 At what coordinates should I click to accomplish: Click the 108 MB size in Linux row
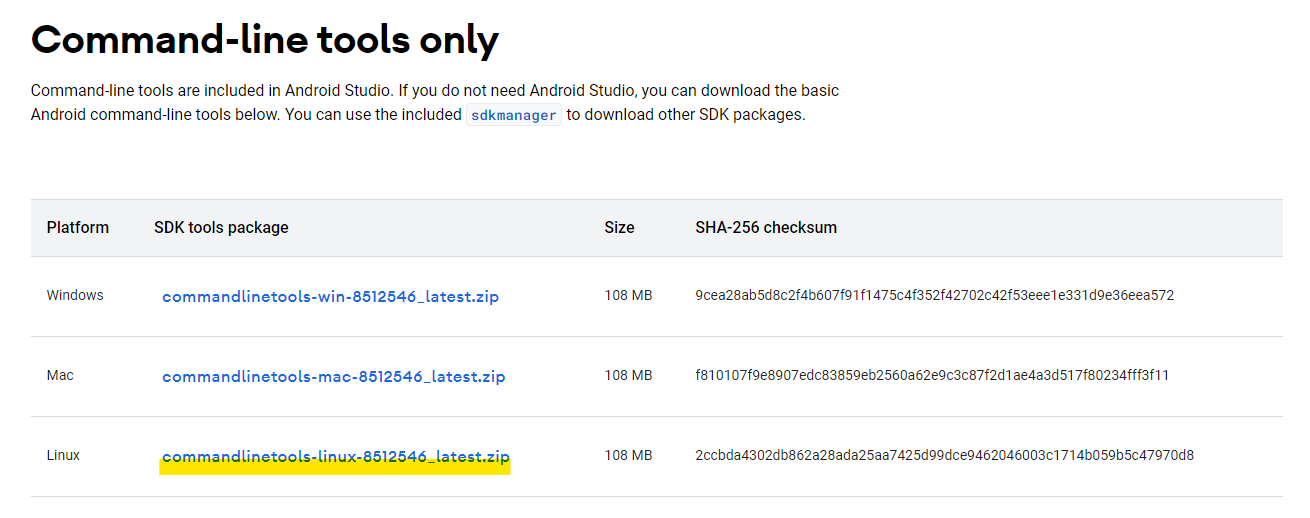(628, 456)
